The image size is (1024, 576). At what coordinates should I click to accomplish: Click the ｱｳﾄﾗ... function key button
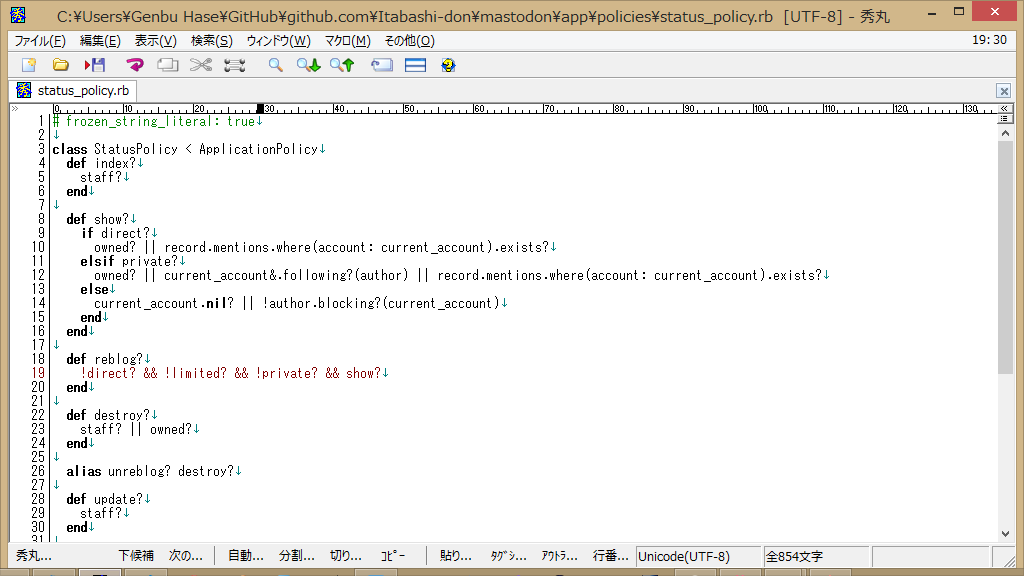tap(559, 556)
